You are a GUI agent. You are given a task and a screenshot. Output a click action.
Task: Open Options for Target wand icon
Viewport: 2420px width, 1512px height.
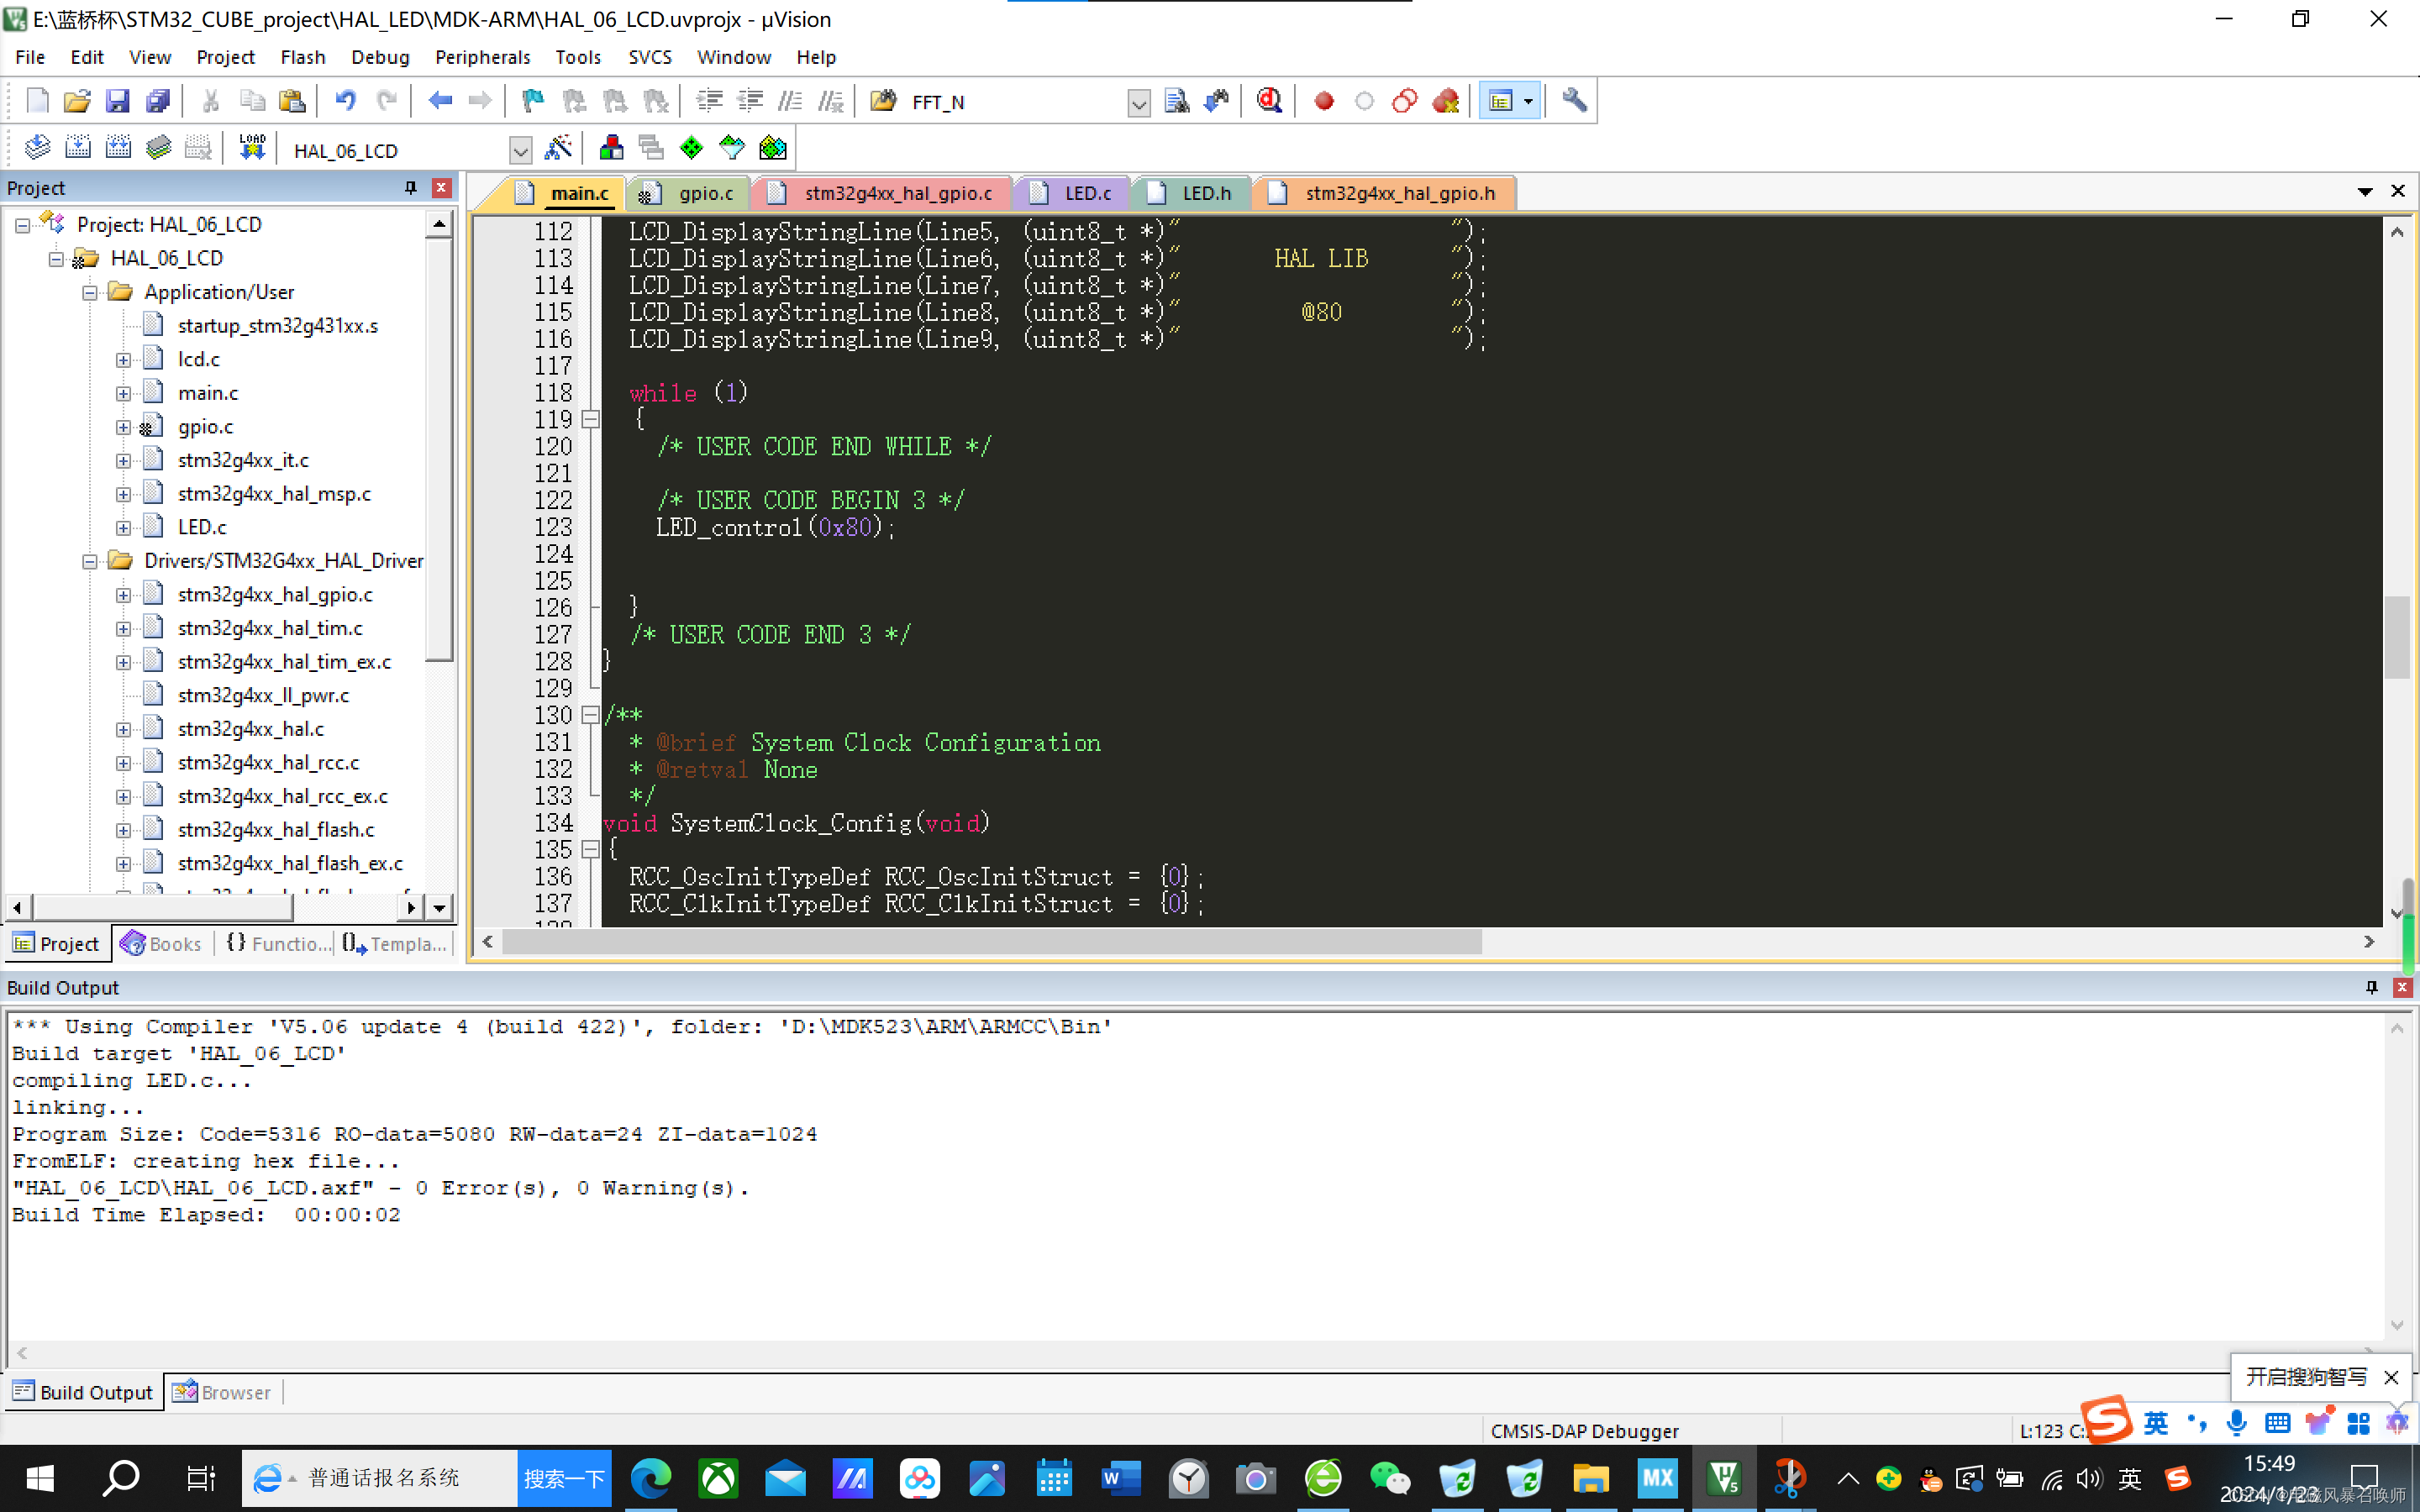click(558, 149)
